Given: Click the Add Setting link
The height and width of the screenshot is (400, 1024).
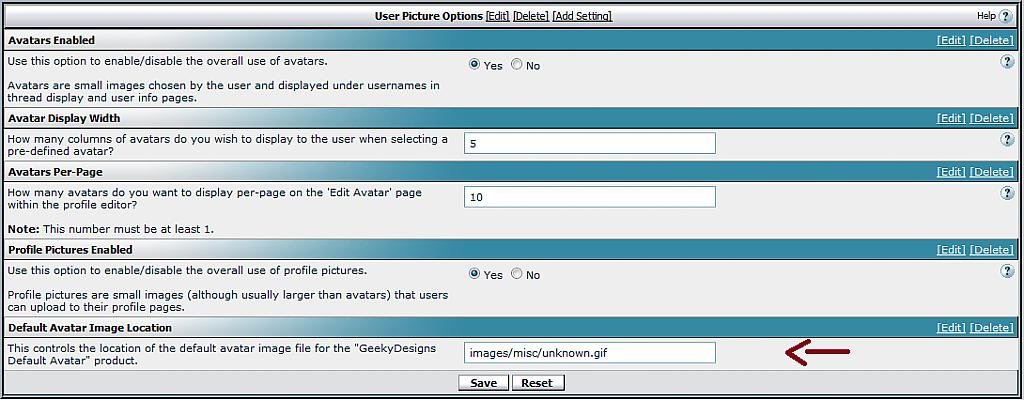Looking at the screenshot, I should pos(582,16).
